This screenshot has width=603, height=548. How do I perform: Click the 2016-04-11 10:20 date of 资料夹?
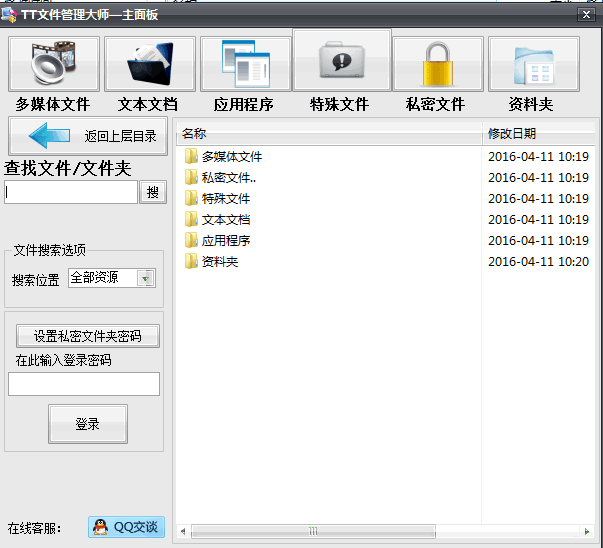pos(538,262)
